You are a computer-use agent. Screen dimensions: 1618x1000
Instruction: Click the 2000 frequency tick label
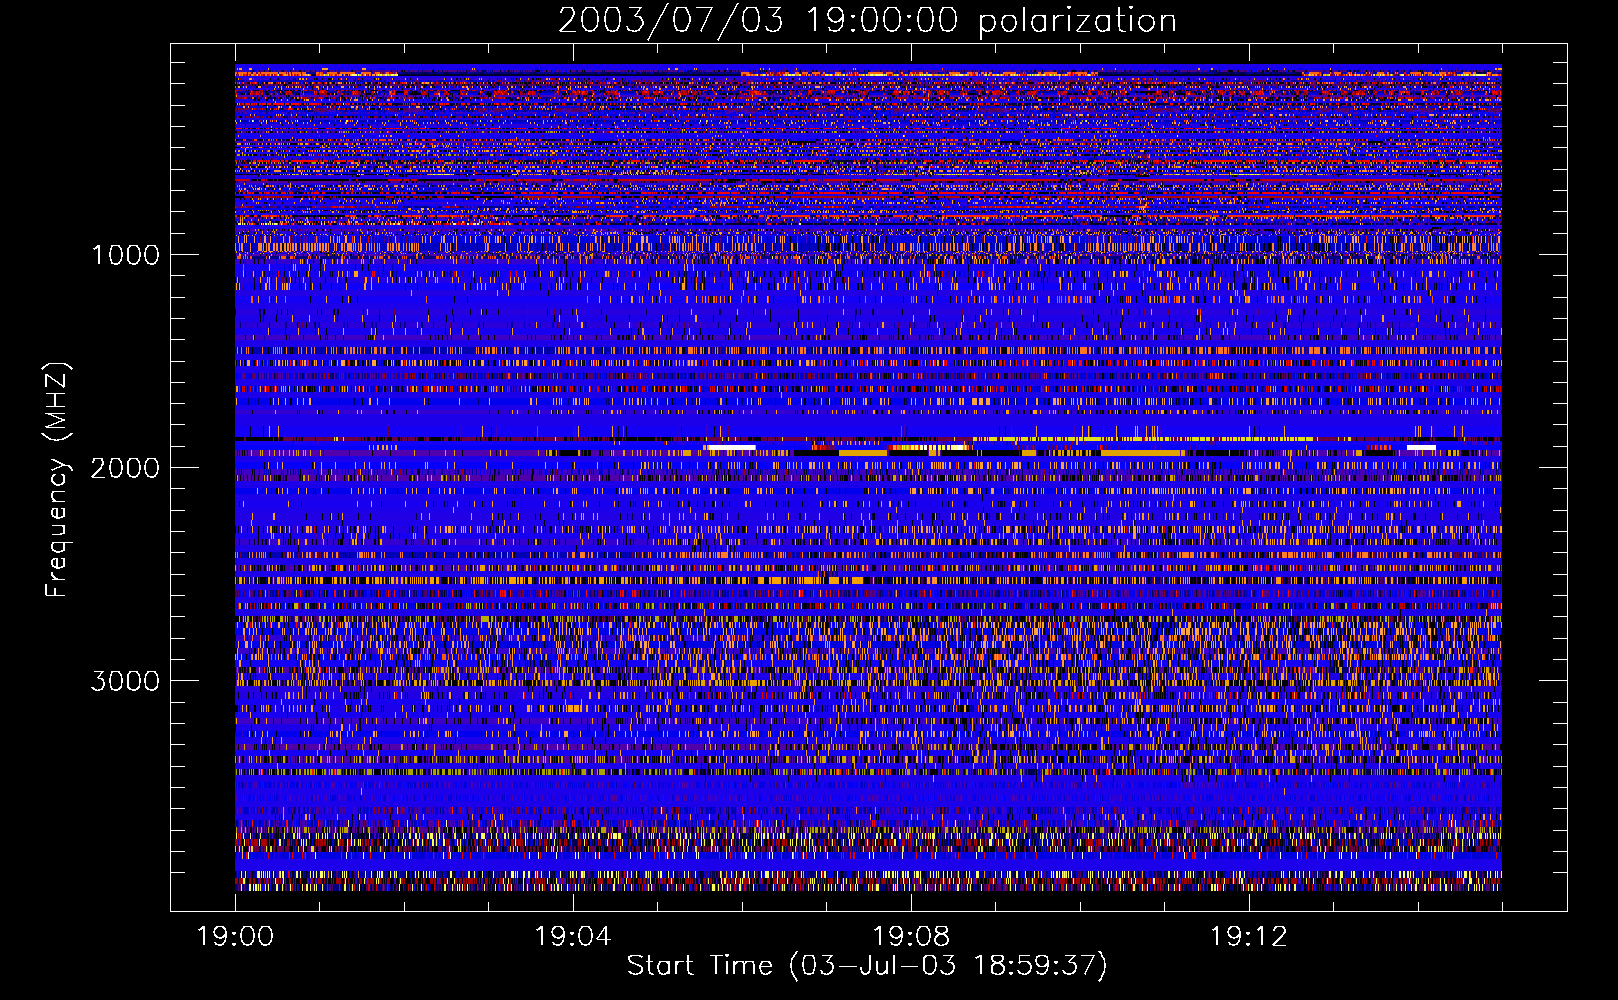(x=125, y=468)
